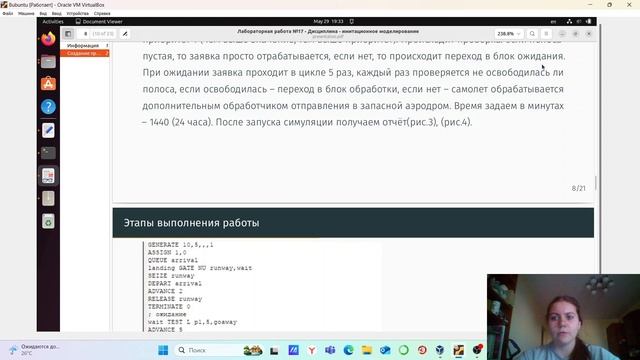The image size is (640, 360).
Task: Open Microsoft Teams from the taskbar
Action: point(330,350)
